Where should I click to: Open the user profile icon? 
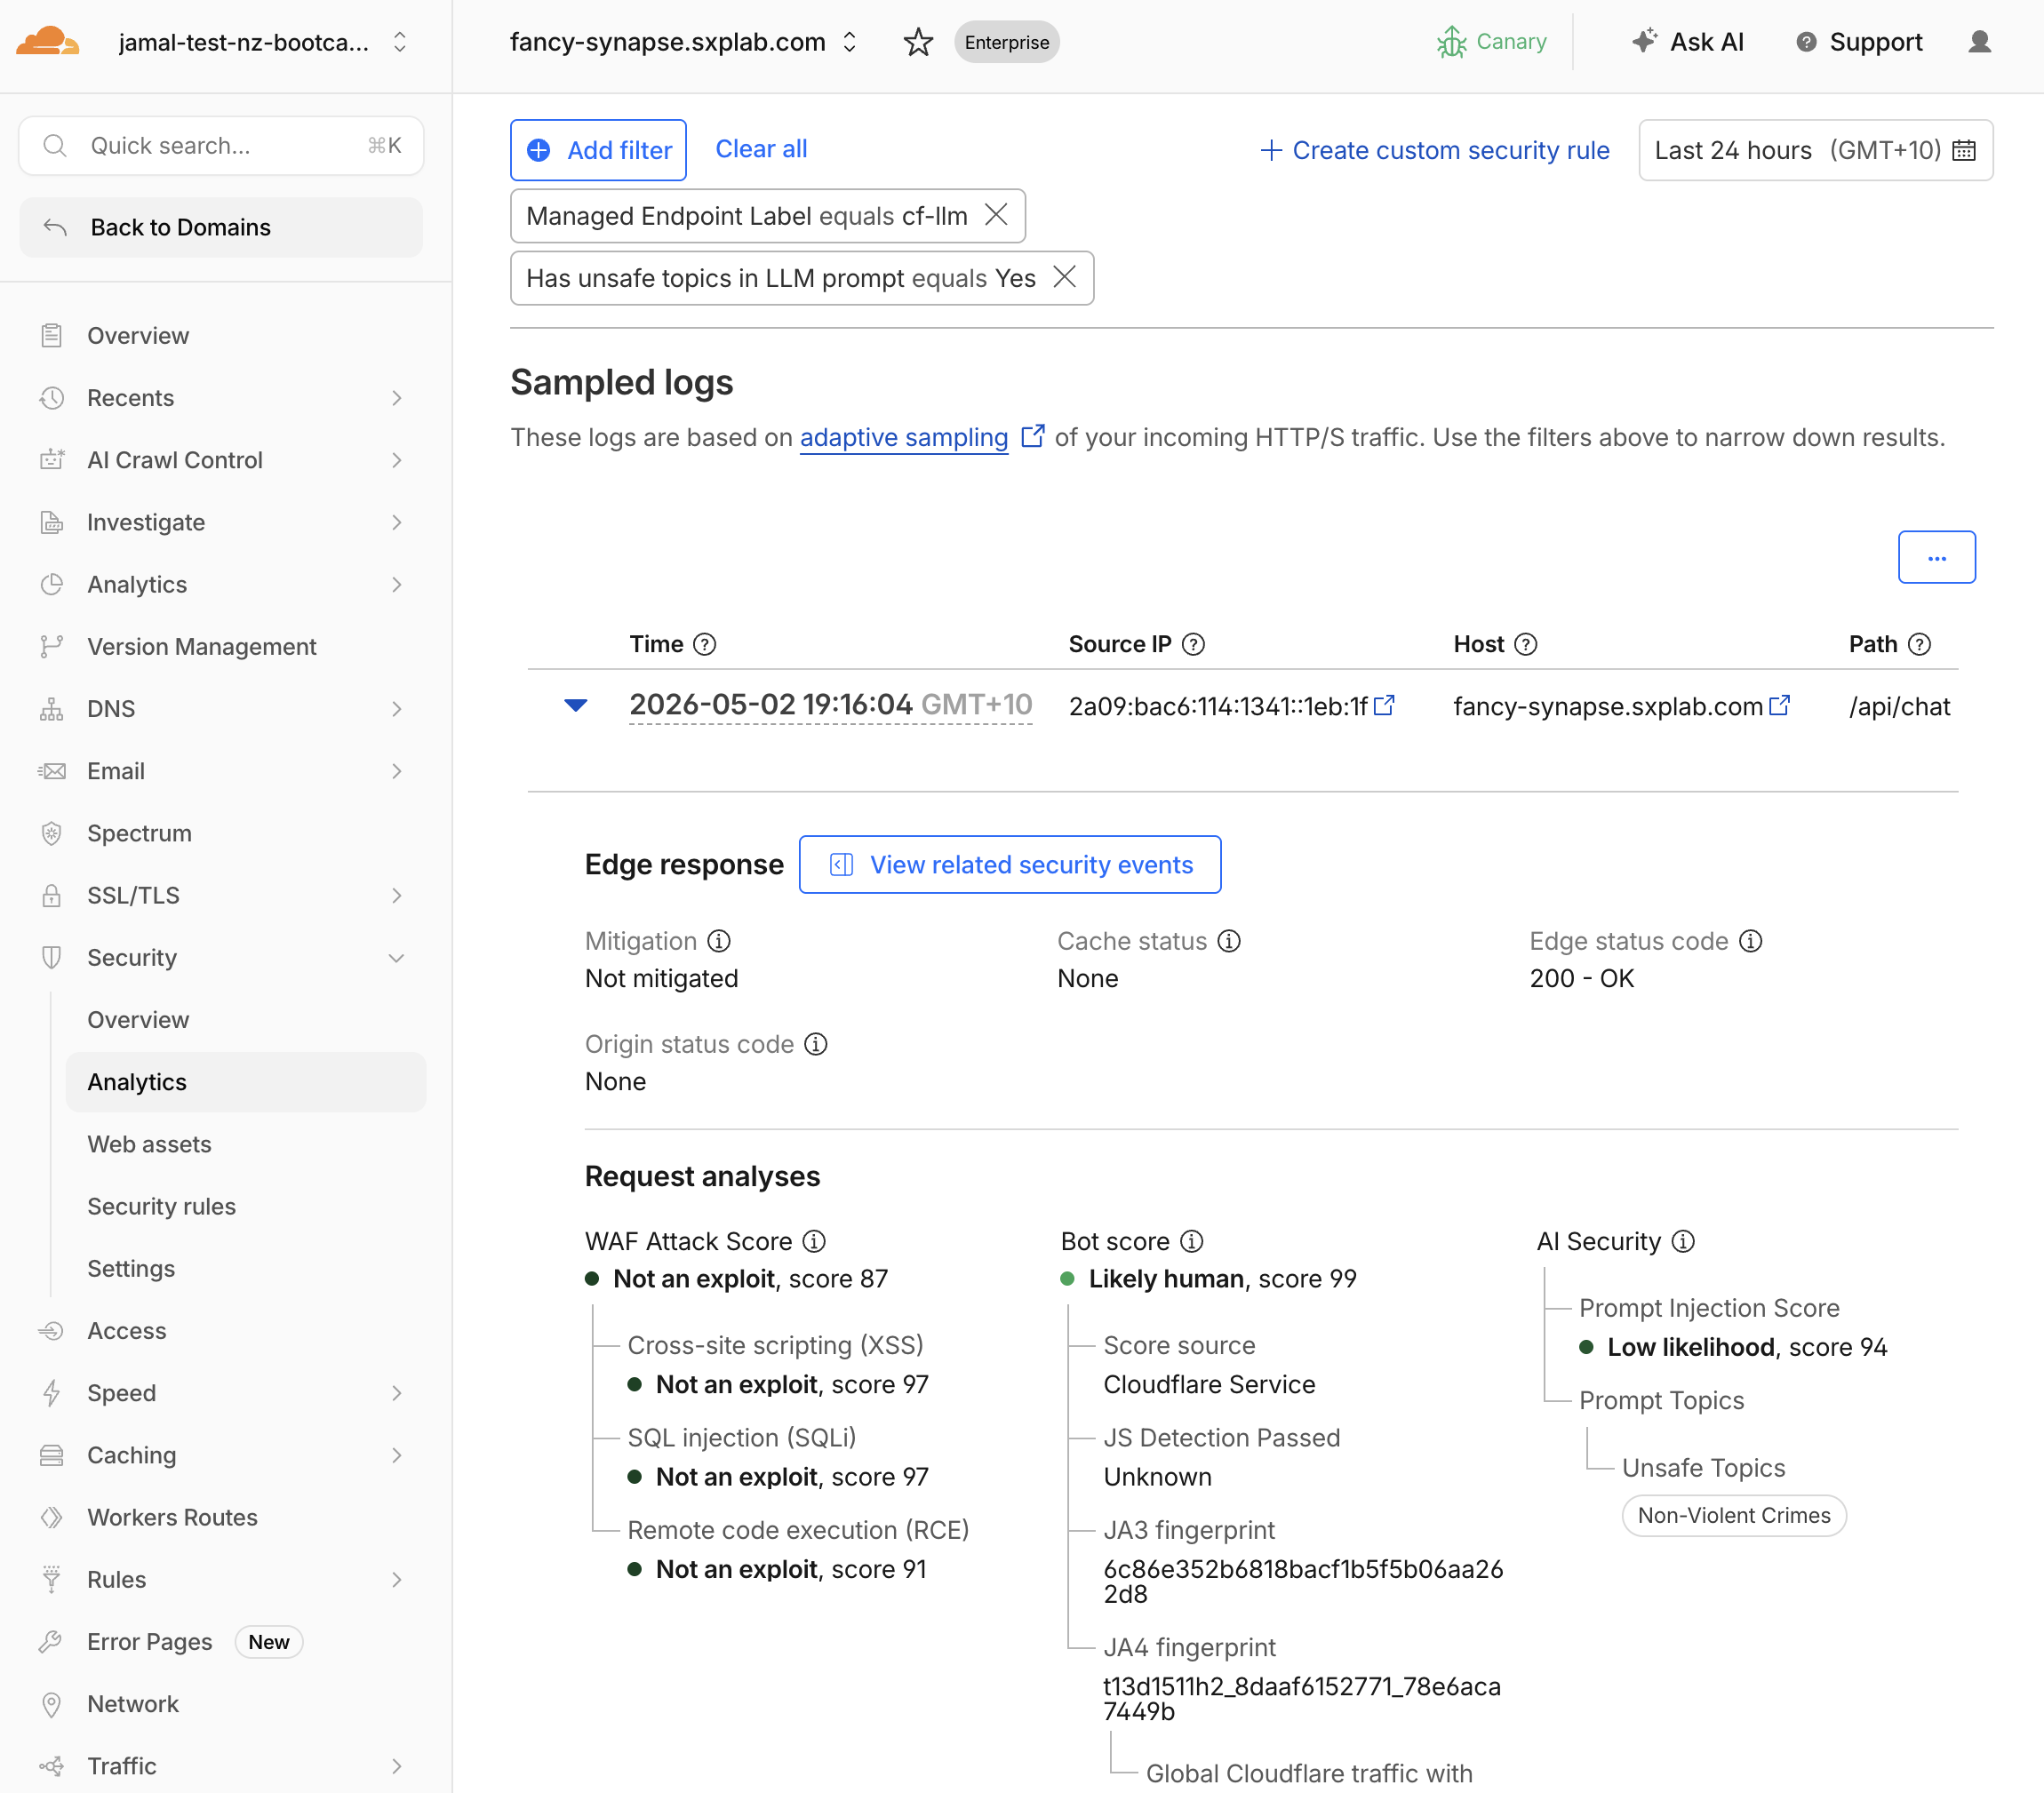coord(1979,42)
